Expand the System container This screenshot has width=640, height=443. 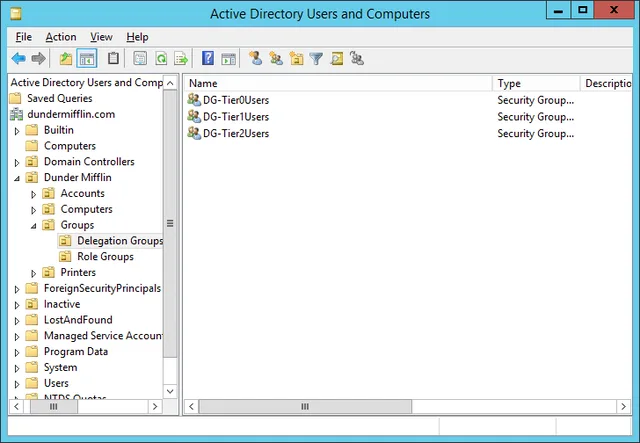(17, 368)
